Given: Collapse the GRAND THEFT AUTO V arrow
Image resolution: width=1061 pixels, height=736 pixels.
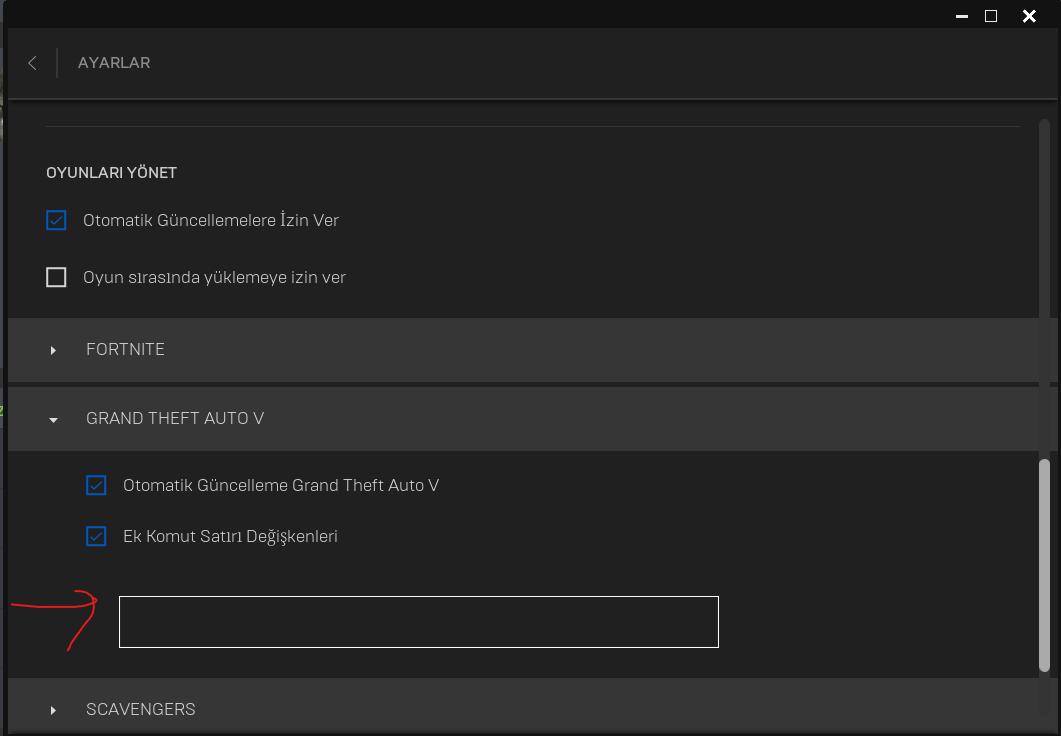Looking at the screenshot, I should click(53, 419).
